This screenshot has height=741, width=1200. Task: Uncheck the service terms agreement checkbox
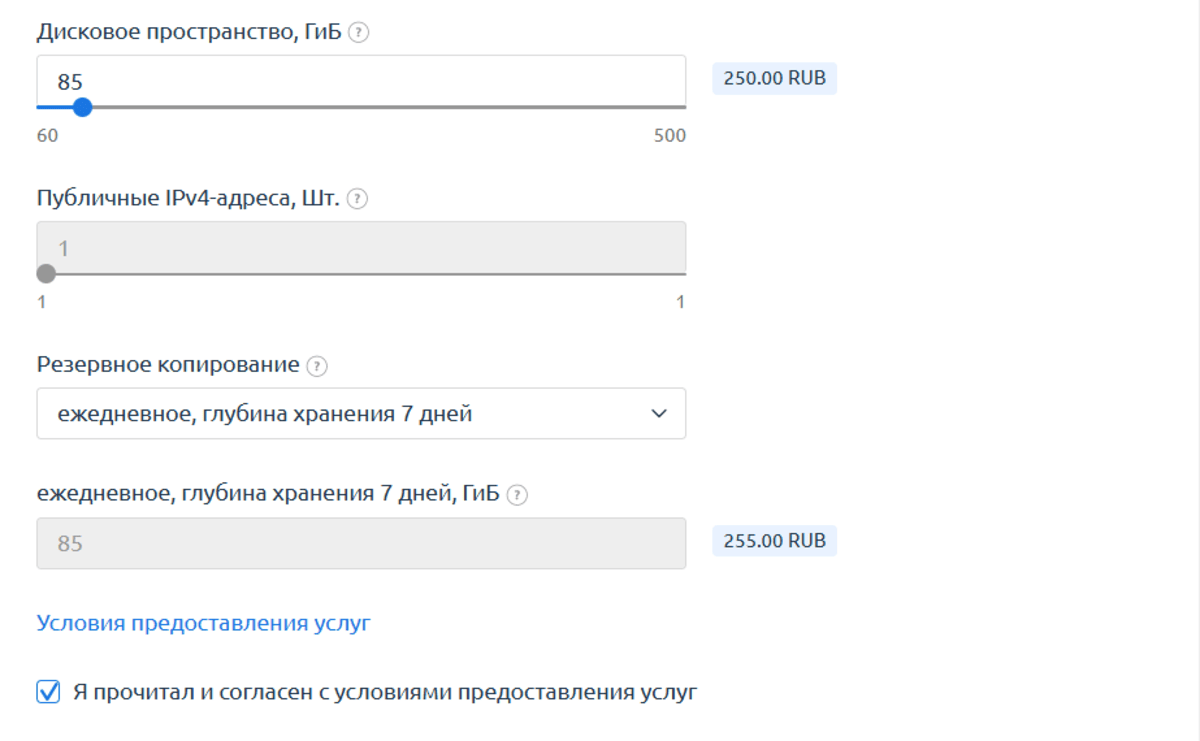(x=48, y=692)
